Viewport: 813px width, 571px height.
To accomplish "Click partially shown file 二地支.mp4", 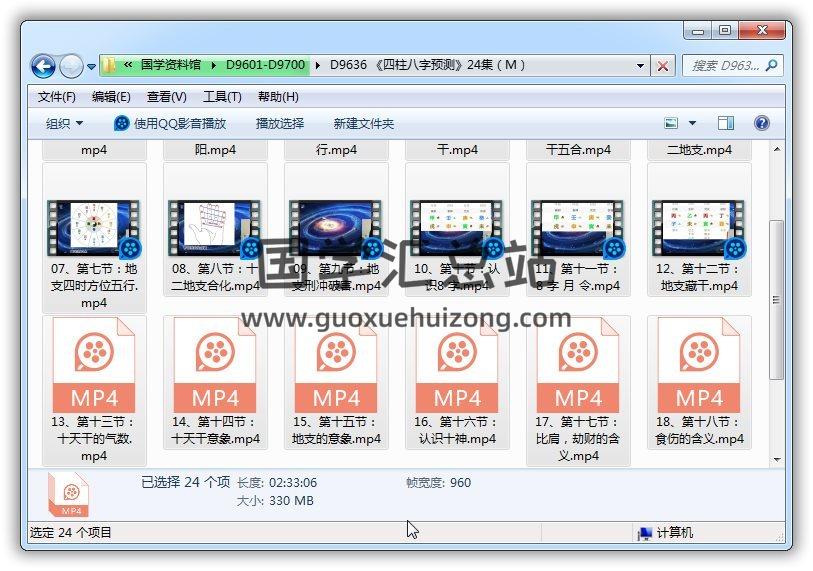I will pyautogui.click(x=699, y=150).
